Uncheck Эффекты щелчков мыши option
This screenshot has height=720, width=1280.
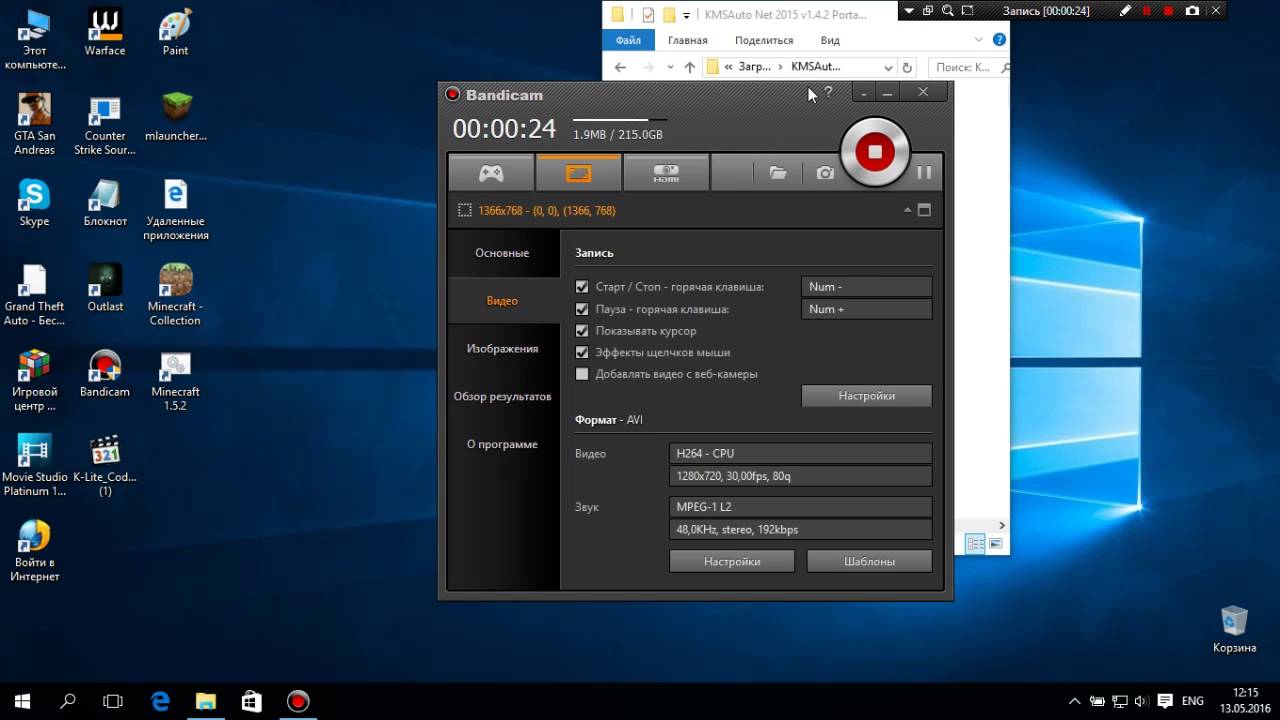[582, 353]
